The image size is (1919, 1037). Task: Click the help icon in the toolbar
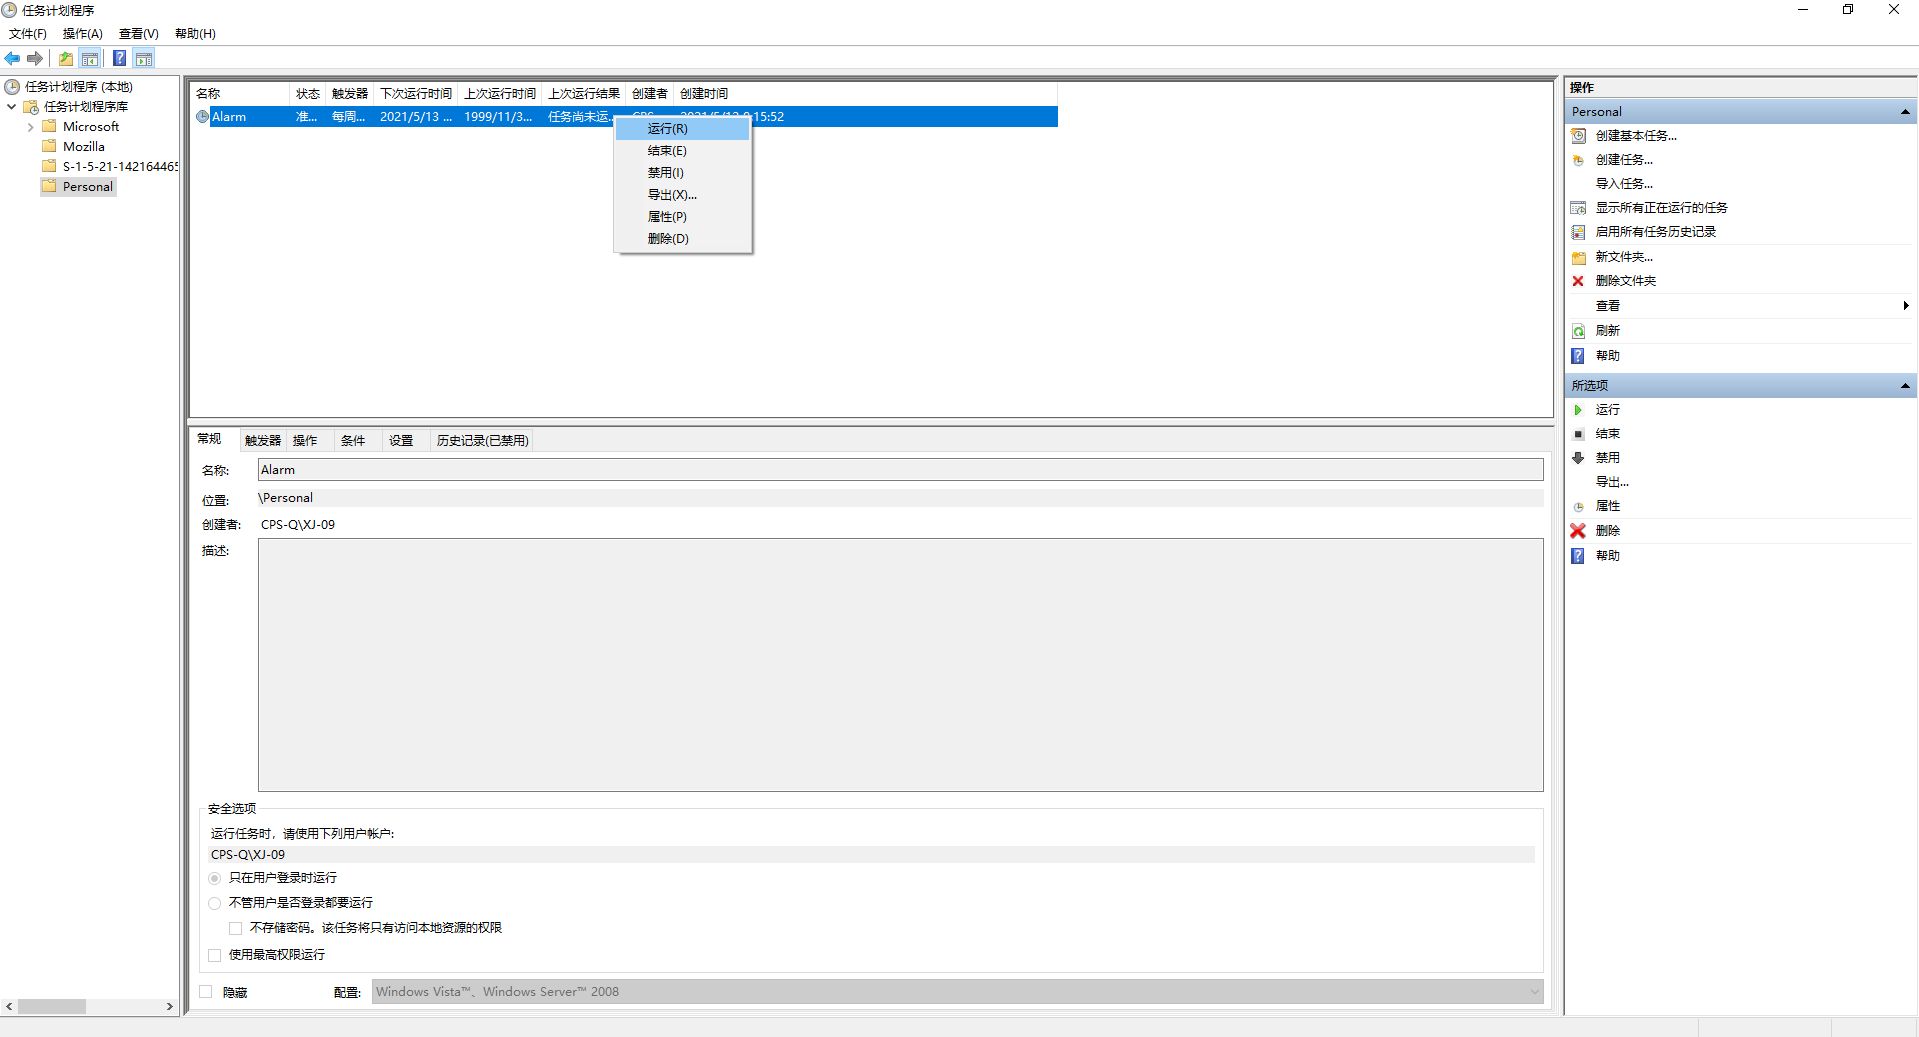(x=119, y=58)
